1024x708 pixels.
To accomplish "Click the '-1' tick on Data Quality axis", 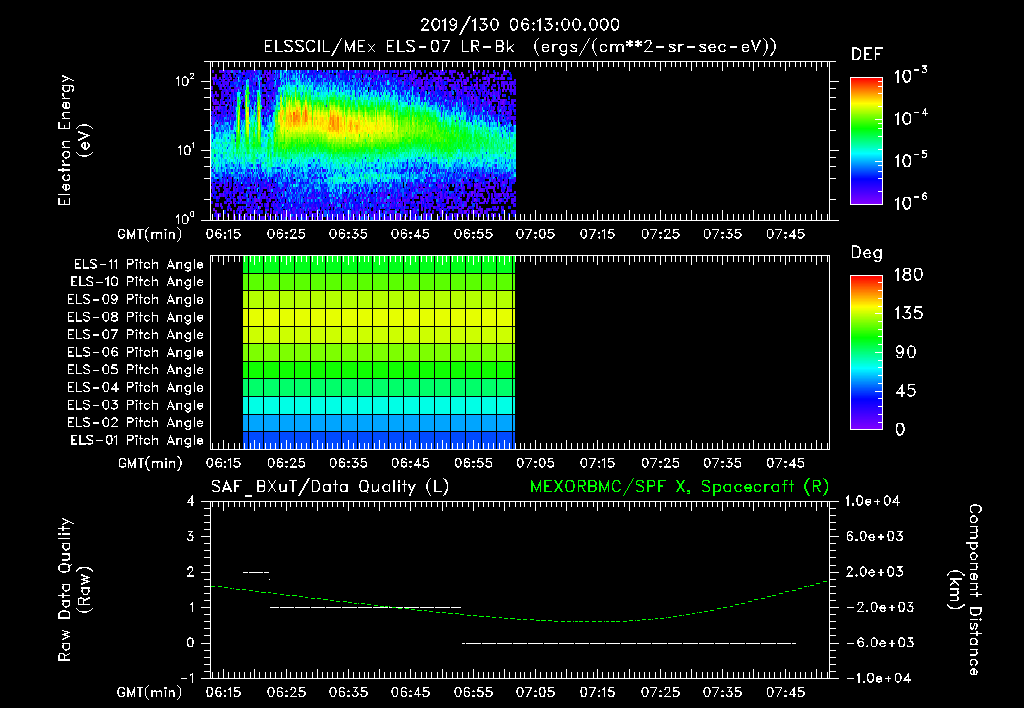I will click(187, 678).
